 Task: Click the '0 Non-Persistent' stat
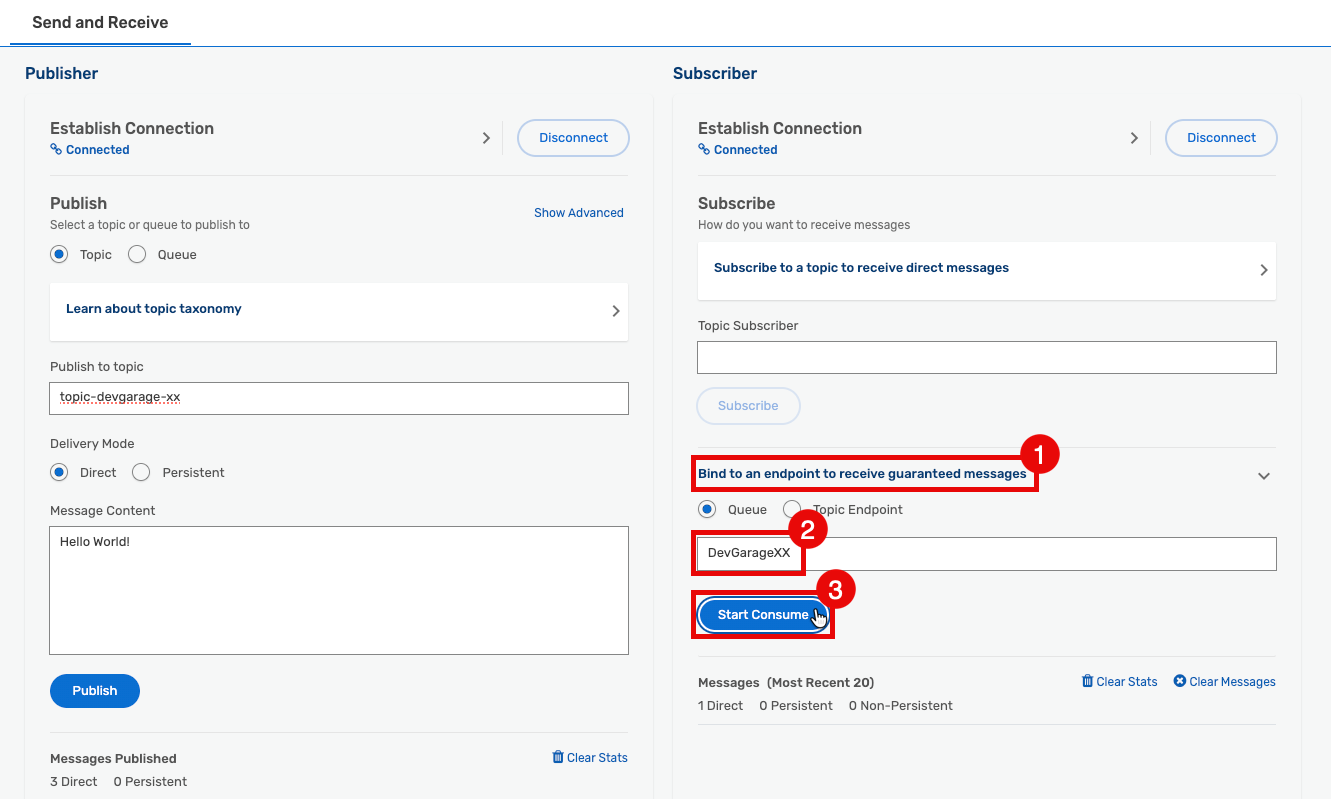pos(901,706)
